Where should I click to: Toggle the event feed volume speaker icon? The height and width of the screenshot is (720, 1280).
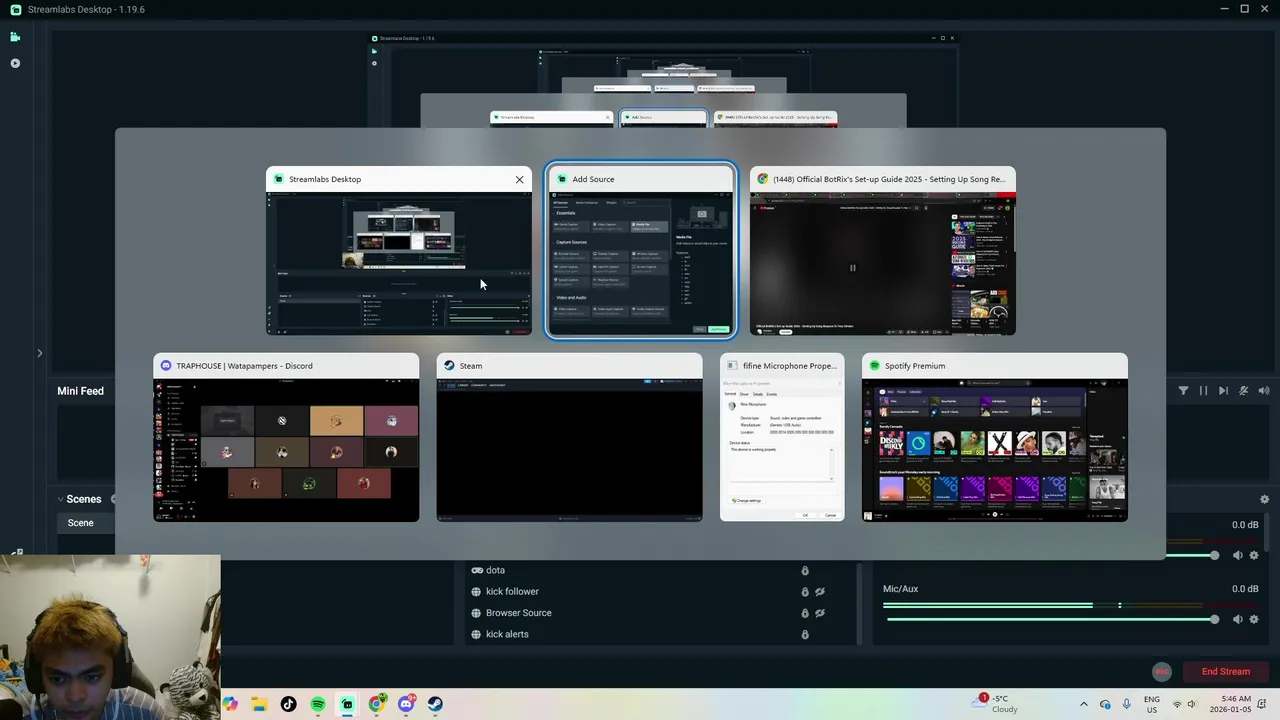[1264, 391]
